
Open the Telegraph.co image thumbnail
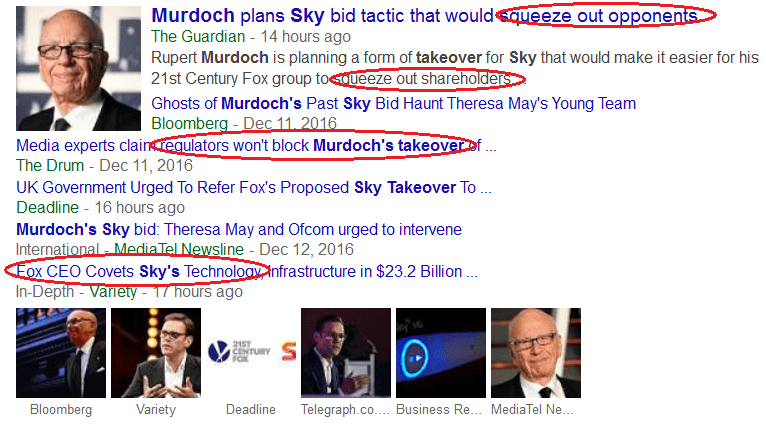point(346,353)
